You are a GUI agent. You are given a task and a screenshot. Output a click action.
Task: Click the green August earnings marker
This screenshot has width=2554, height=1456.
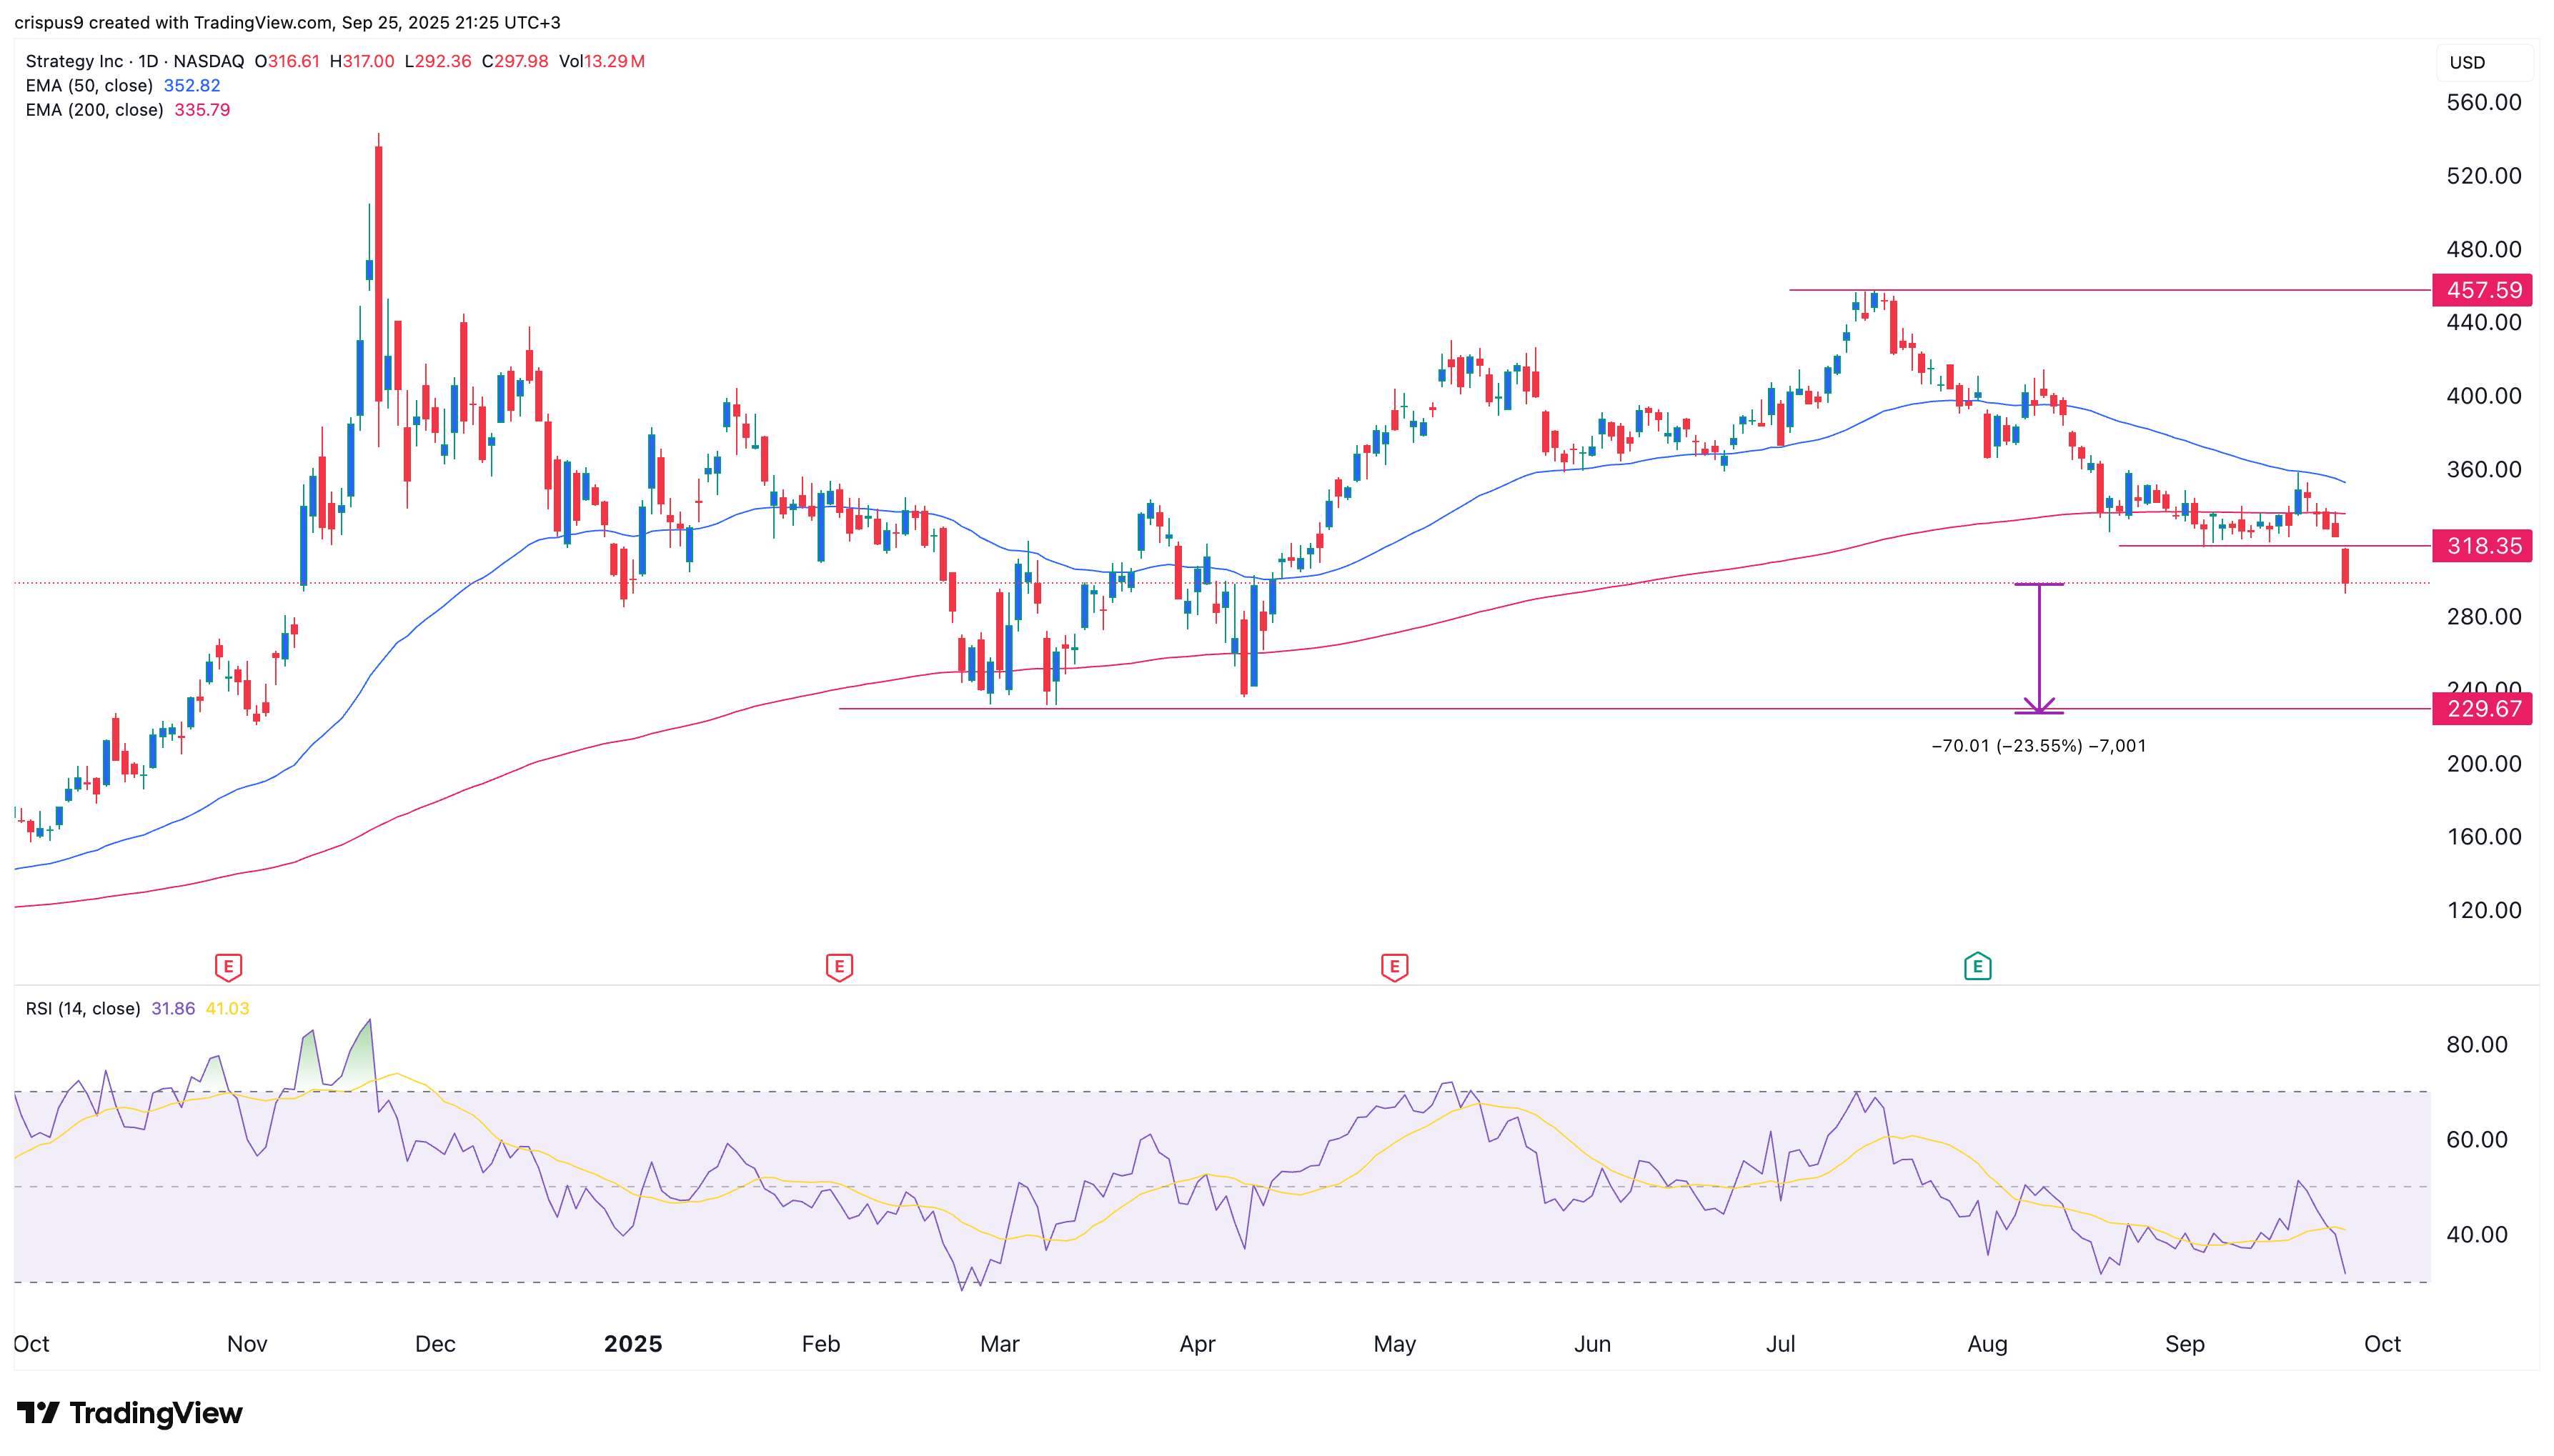pyautogui.click(x=1977, y=967)
